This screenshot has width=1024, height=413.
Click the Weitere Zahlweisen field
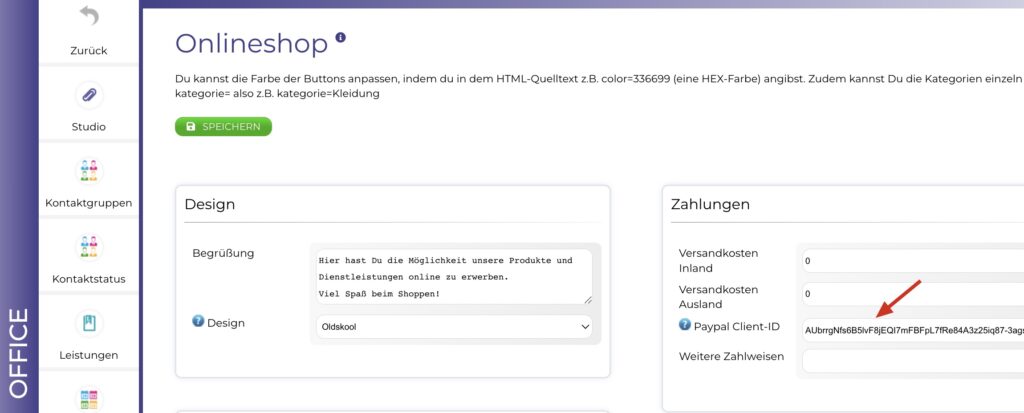click(x=910, y=361)
